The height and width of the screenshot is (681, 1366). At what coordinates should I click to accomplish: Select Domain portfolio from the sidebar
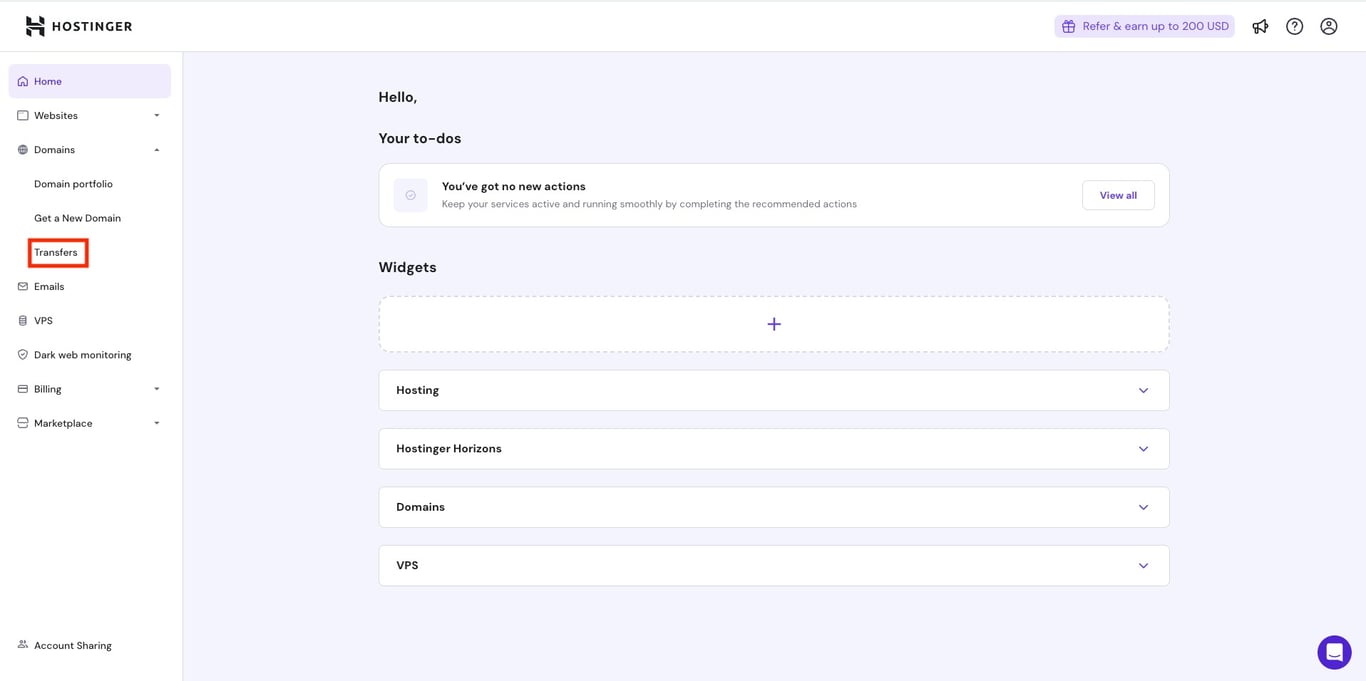(73, 184)
